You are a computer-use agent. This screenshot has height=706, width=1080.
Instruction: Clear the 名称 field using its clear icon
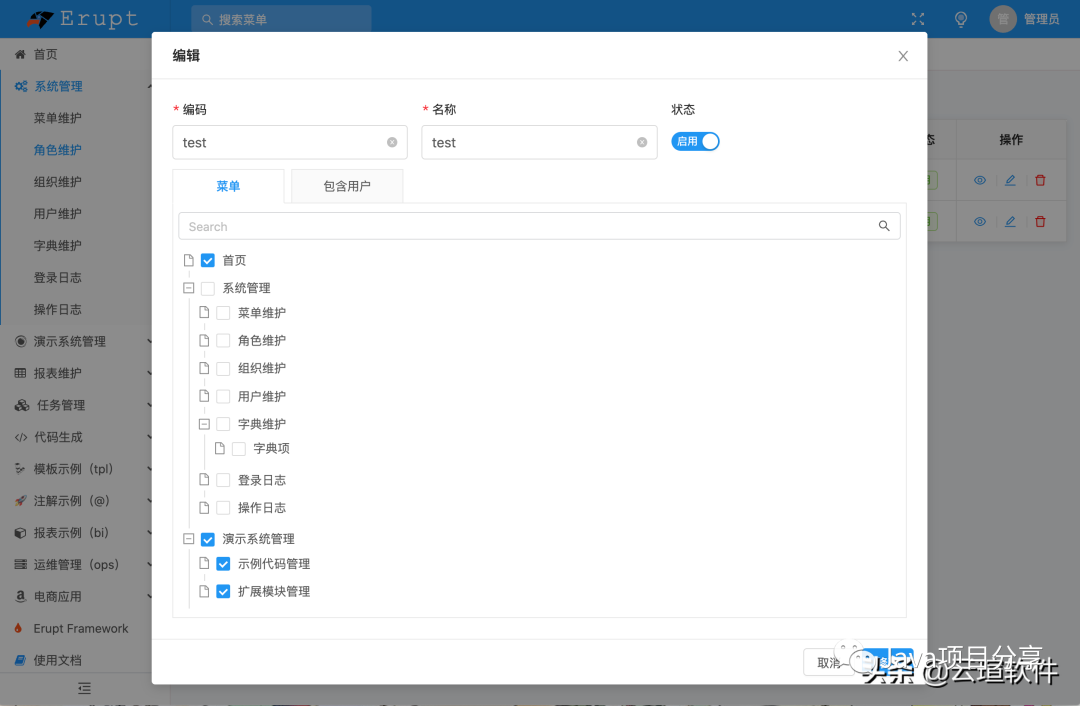point(641,142)
